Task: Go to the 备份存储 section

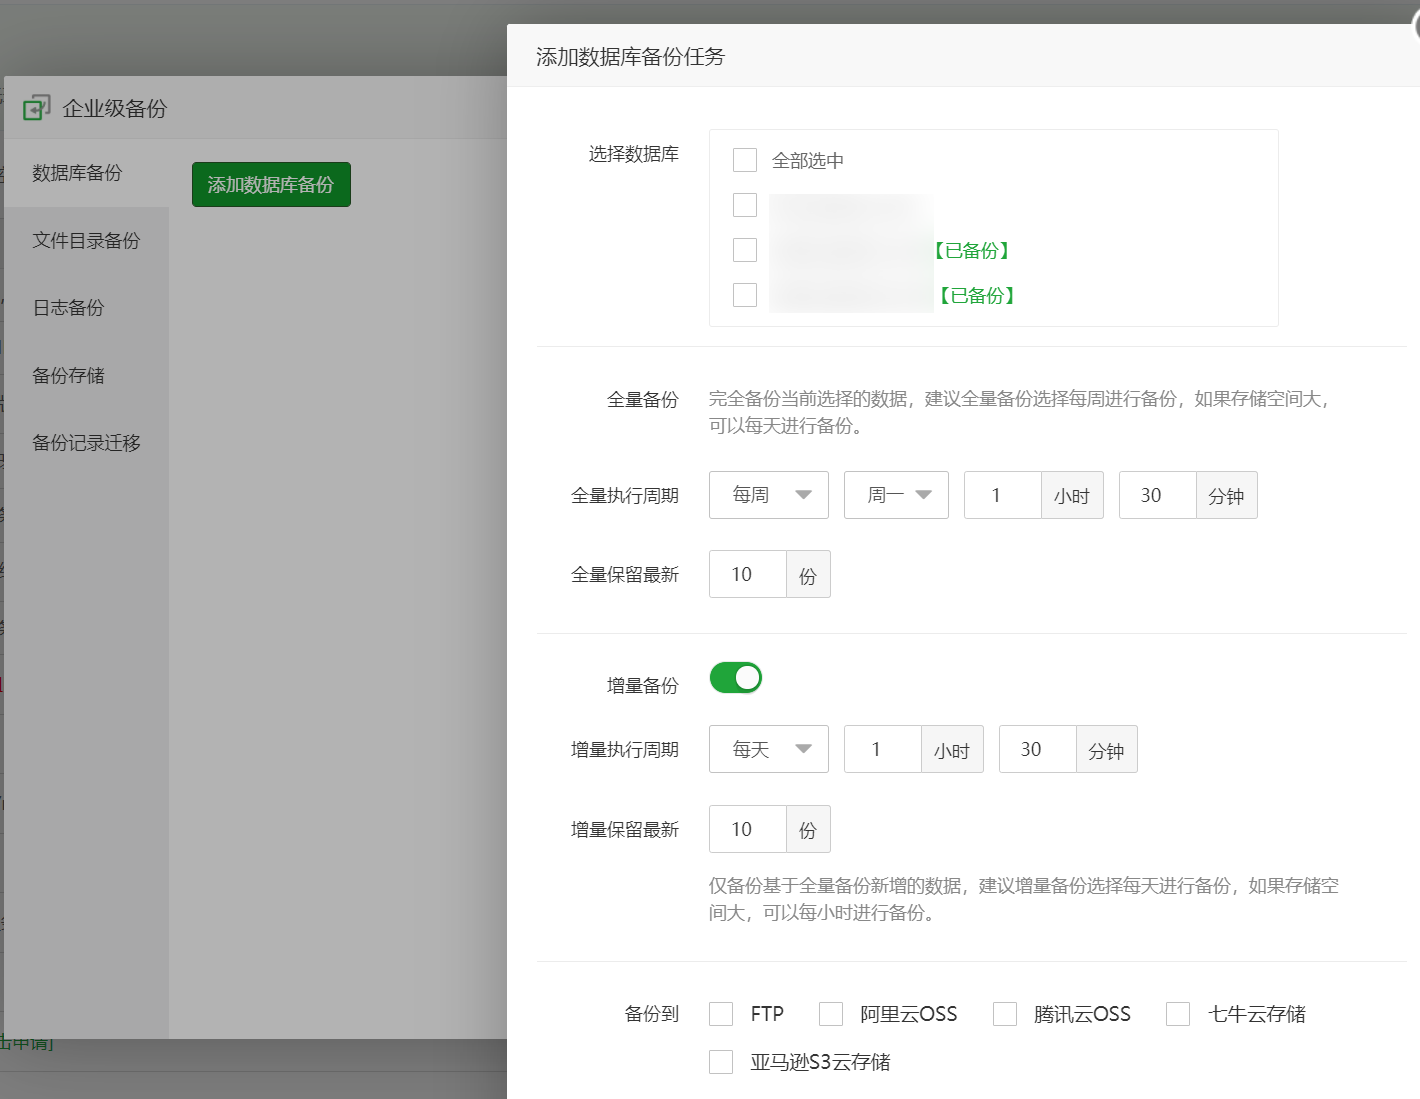Action: tap(68, 376)
